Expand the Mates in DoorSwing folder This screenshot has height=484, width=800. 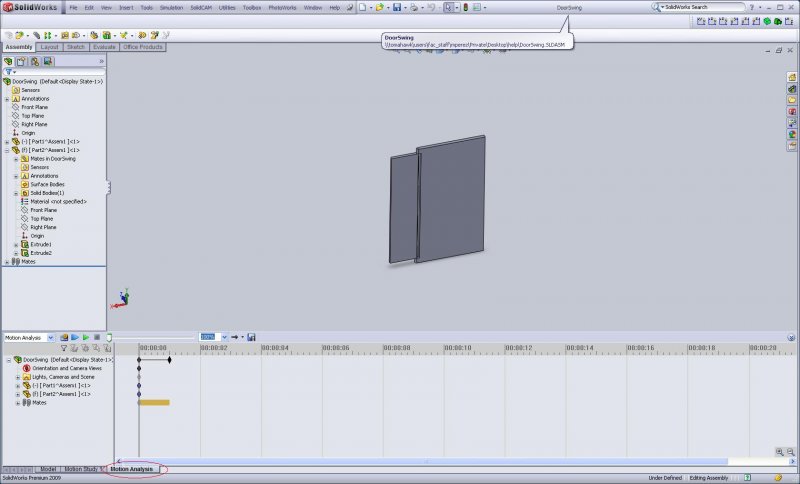(x=16, y=159)
